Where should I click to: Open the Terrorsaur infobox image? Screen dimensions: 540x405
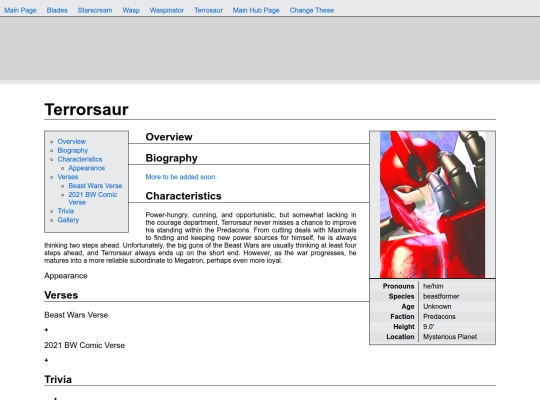coord(432,204)
